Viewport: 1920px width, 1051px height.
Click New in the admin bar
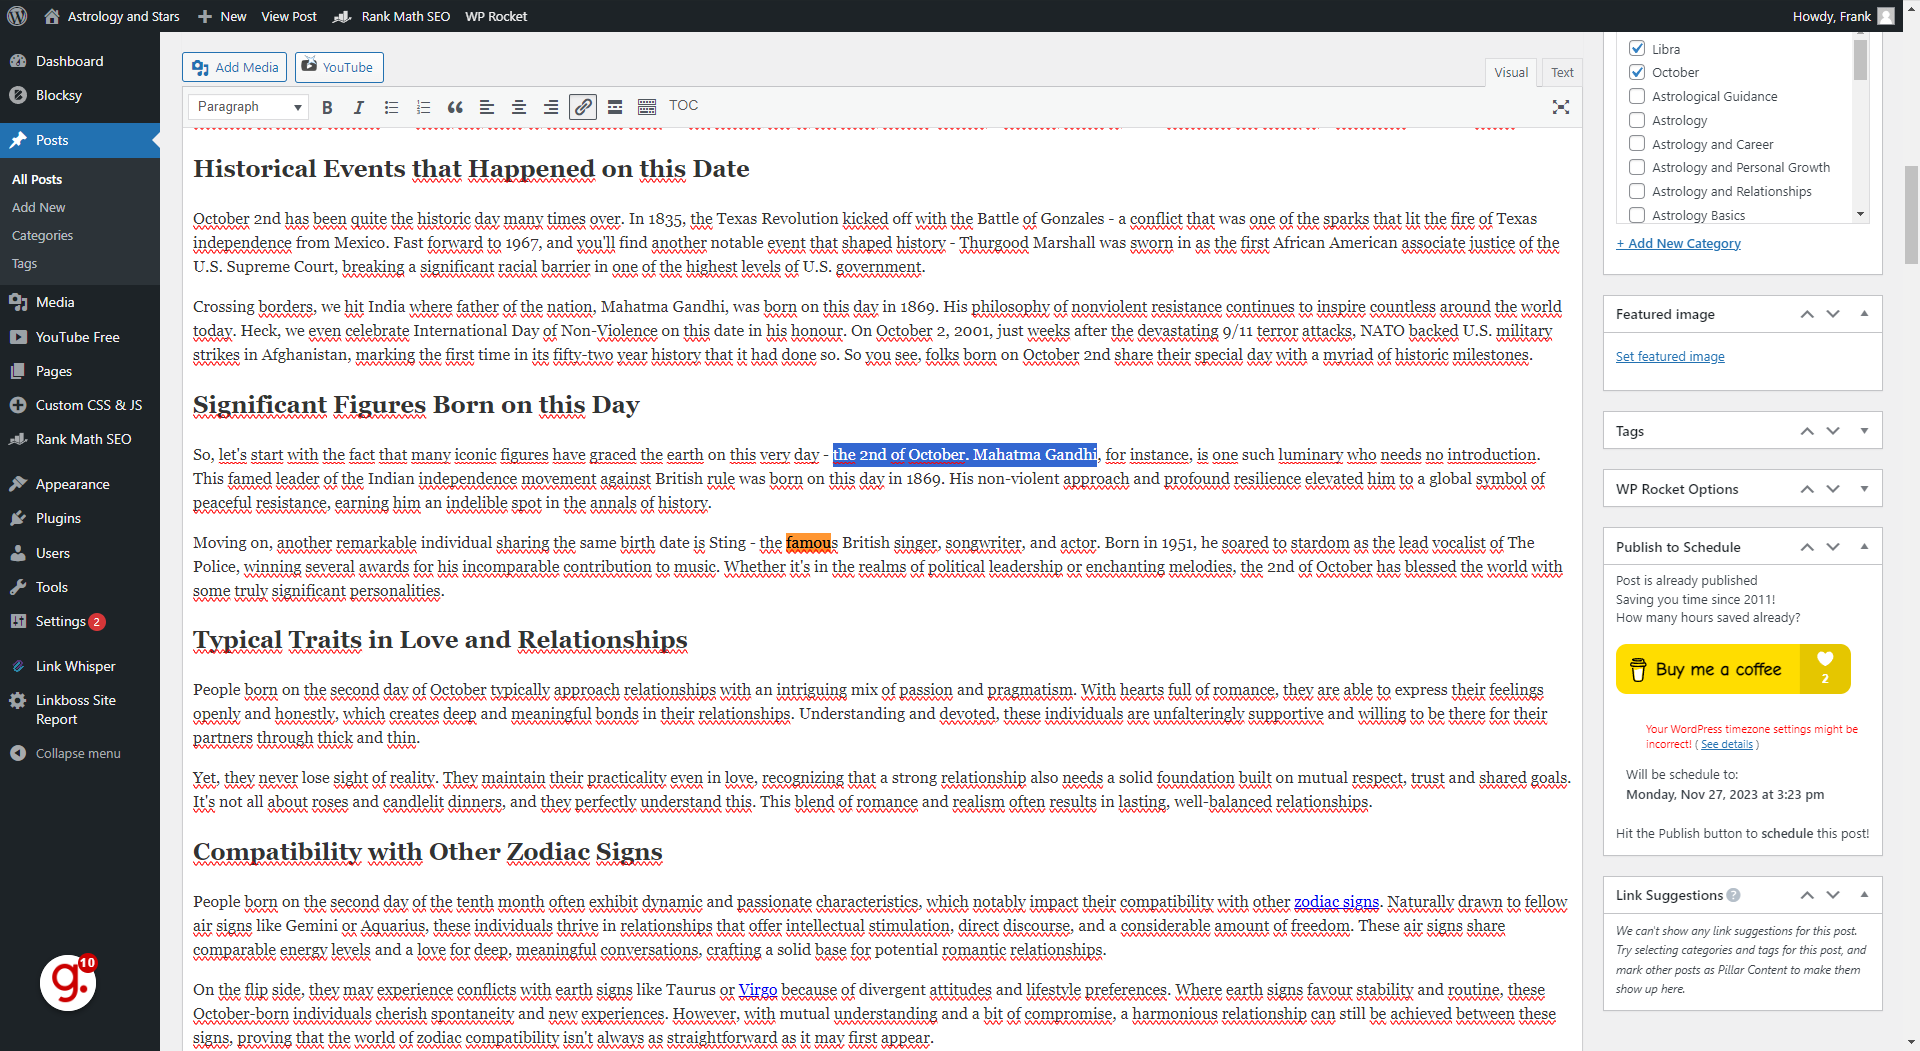tap(222, 16)
